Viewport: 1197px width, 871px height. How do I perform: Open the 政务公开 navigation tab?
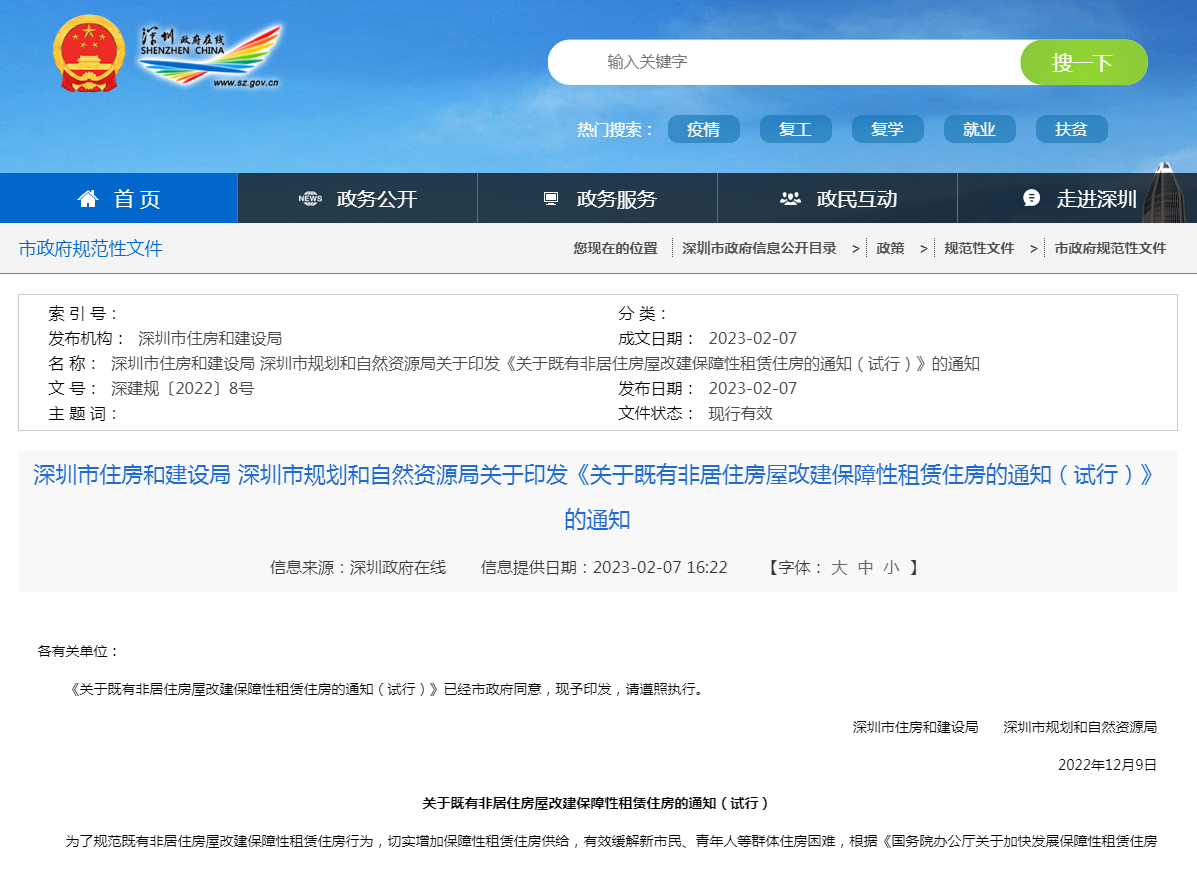pyautogui.click(x=376, y=199)
